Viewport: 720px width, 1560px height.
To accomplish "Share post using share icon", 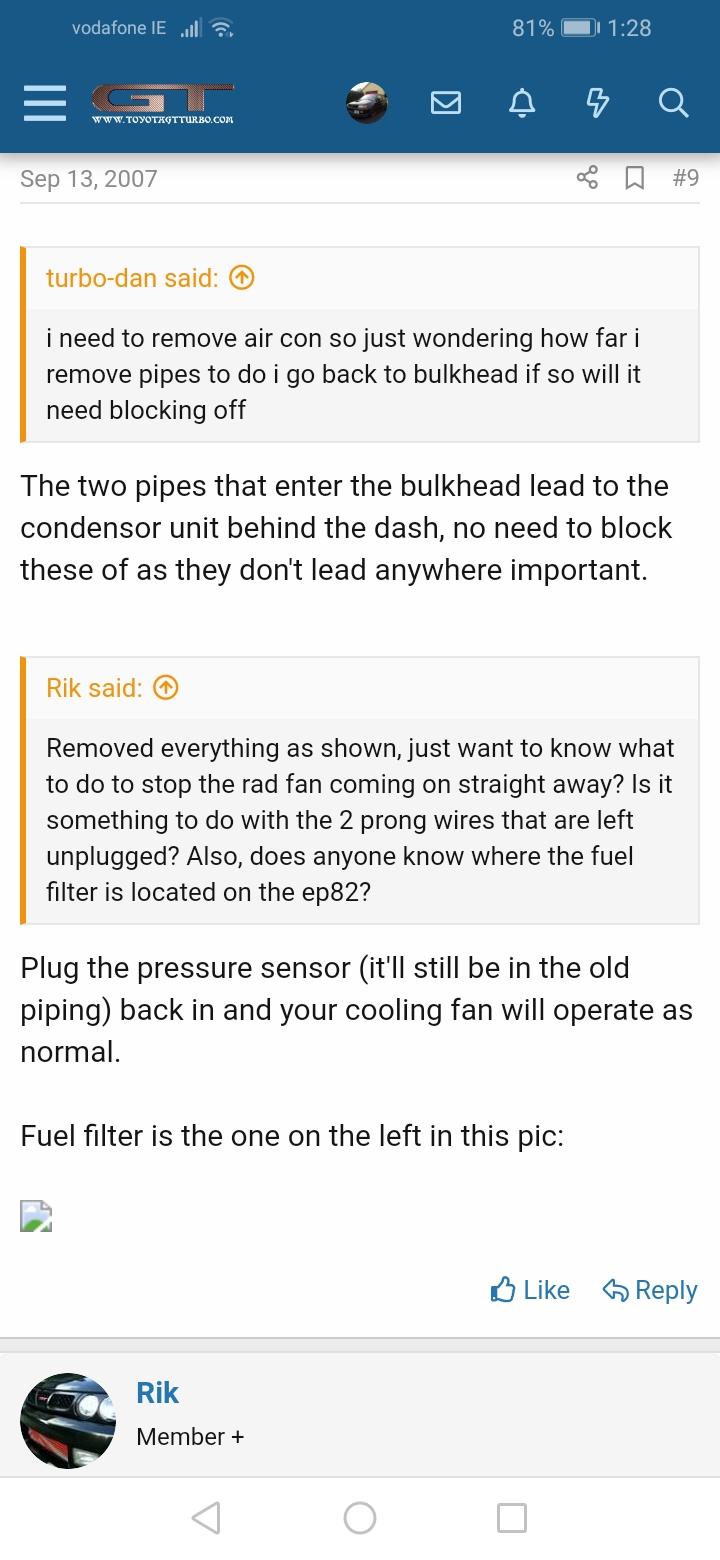I will tap(587, 178).
